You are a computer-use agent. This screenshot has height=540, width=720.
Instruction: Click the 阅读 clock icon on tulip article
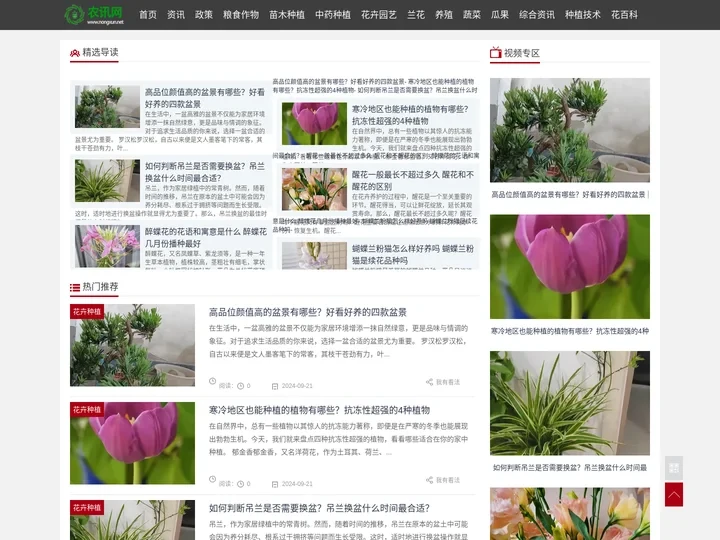pos(240,484)
